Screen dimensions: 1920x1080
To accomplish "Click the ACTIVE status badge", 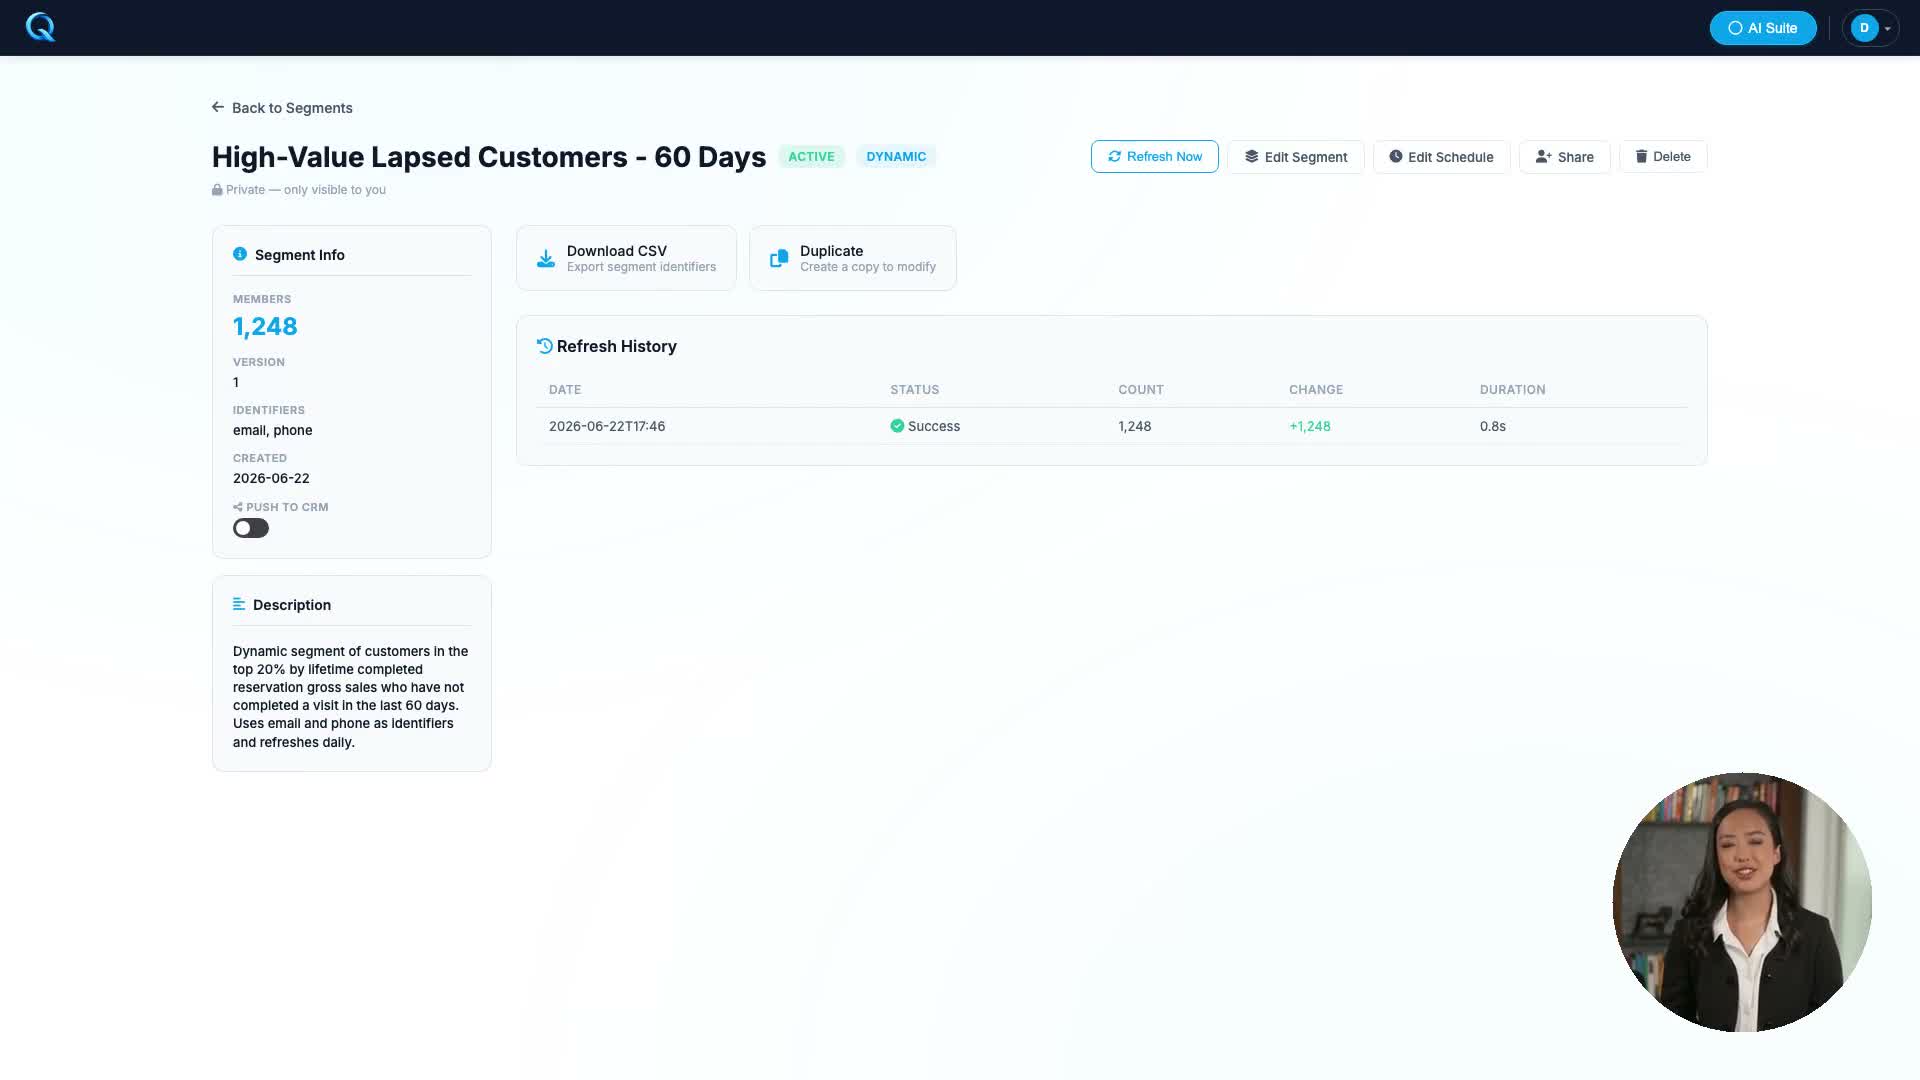I will coord(811,157).
